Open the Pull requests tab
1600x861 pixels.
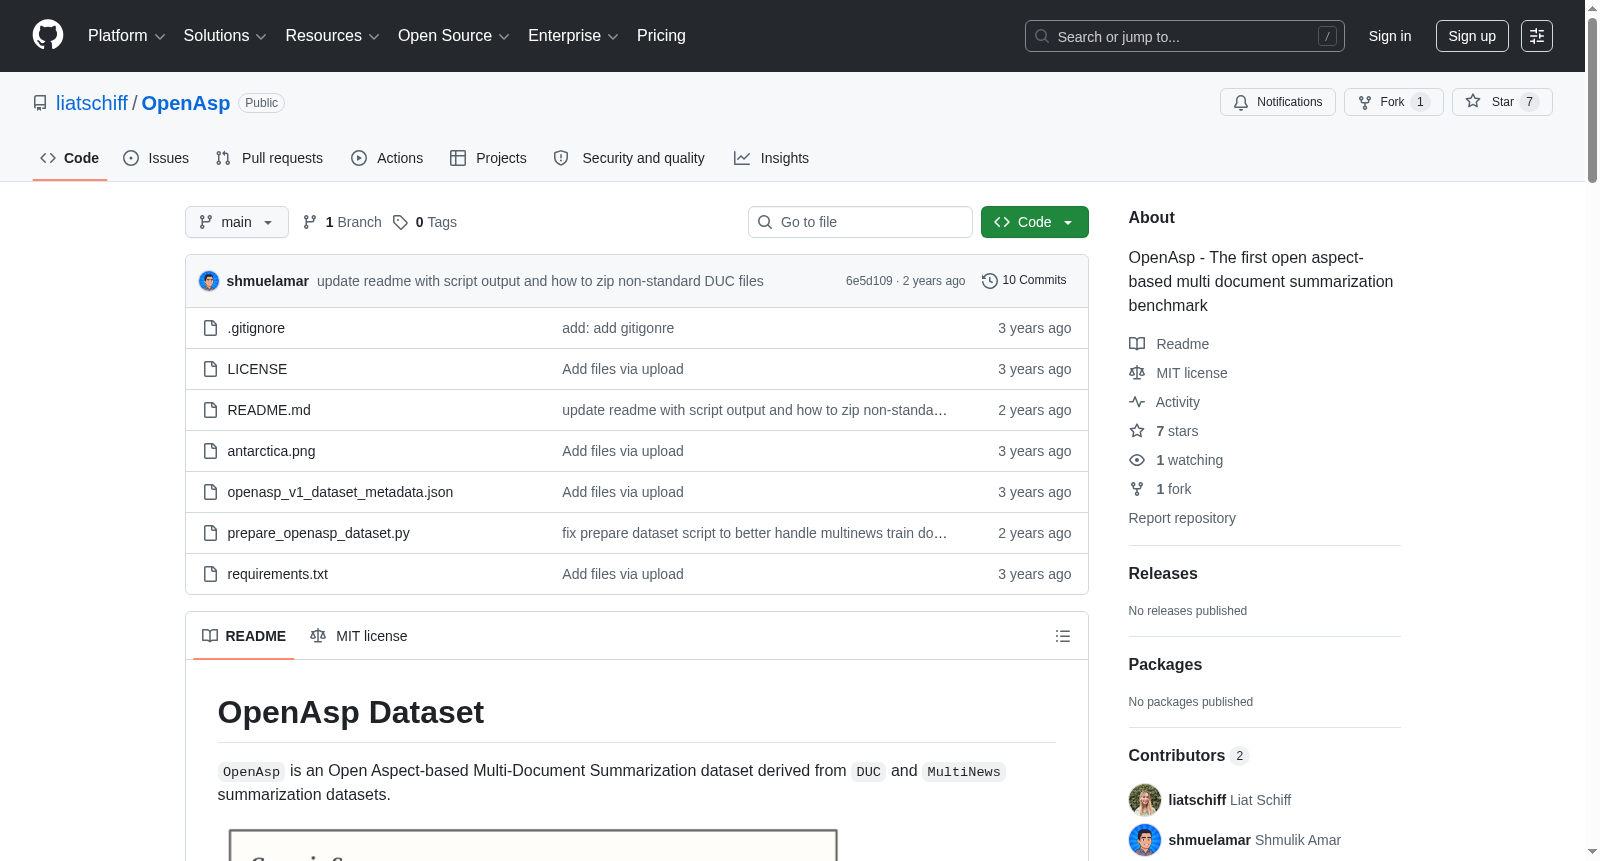[x=269, y=158]
